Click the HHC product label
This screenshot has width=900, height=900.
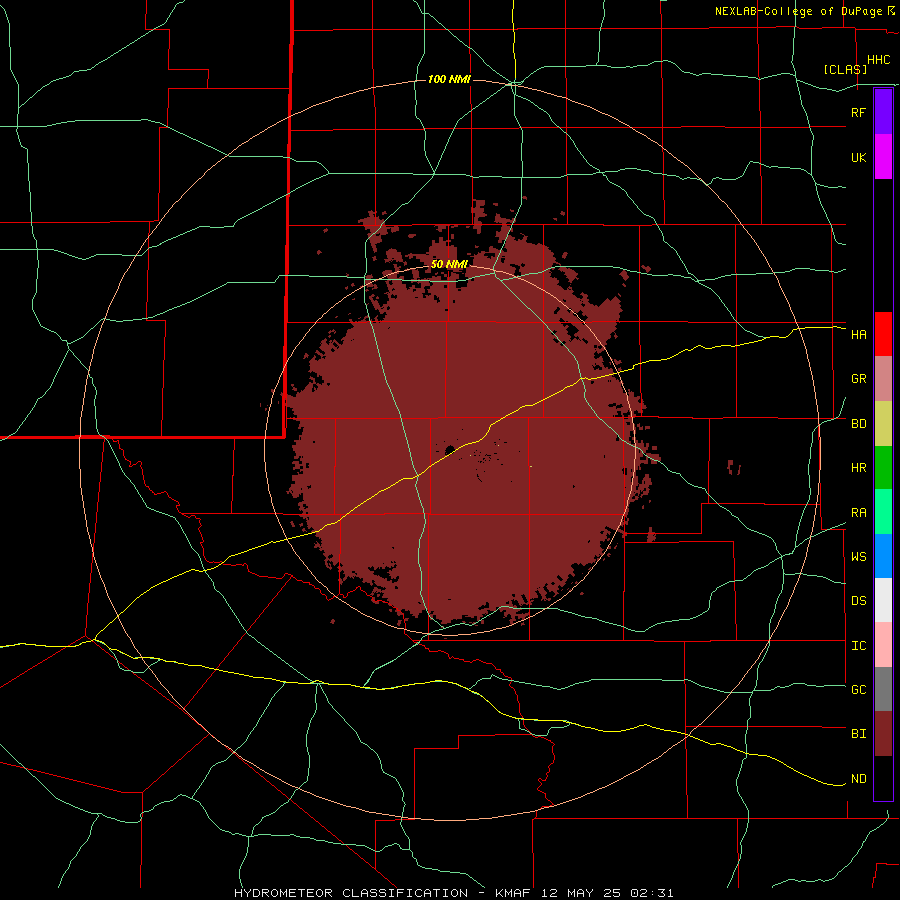878,60
